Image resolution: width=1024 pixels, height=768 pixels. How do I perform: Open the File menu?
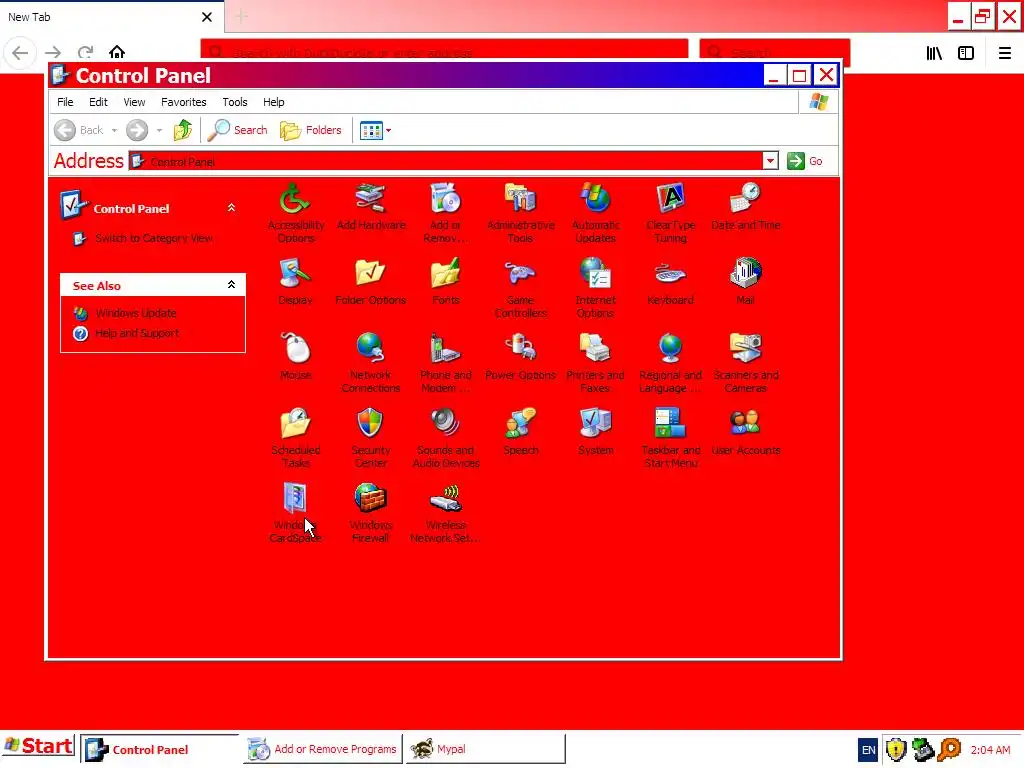[65, 102]
